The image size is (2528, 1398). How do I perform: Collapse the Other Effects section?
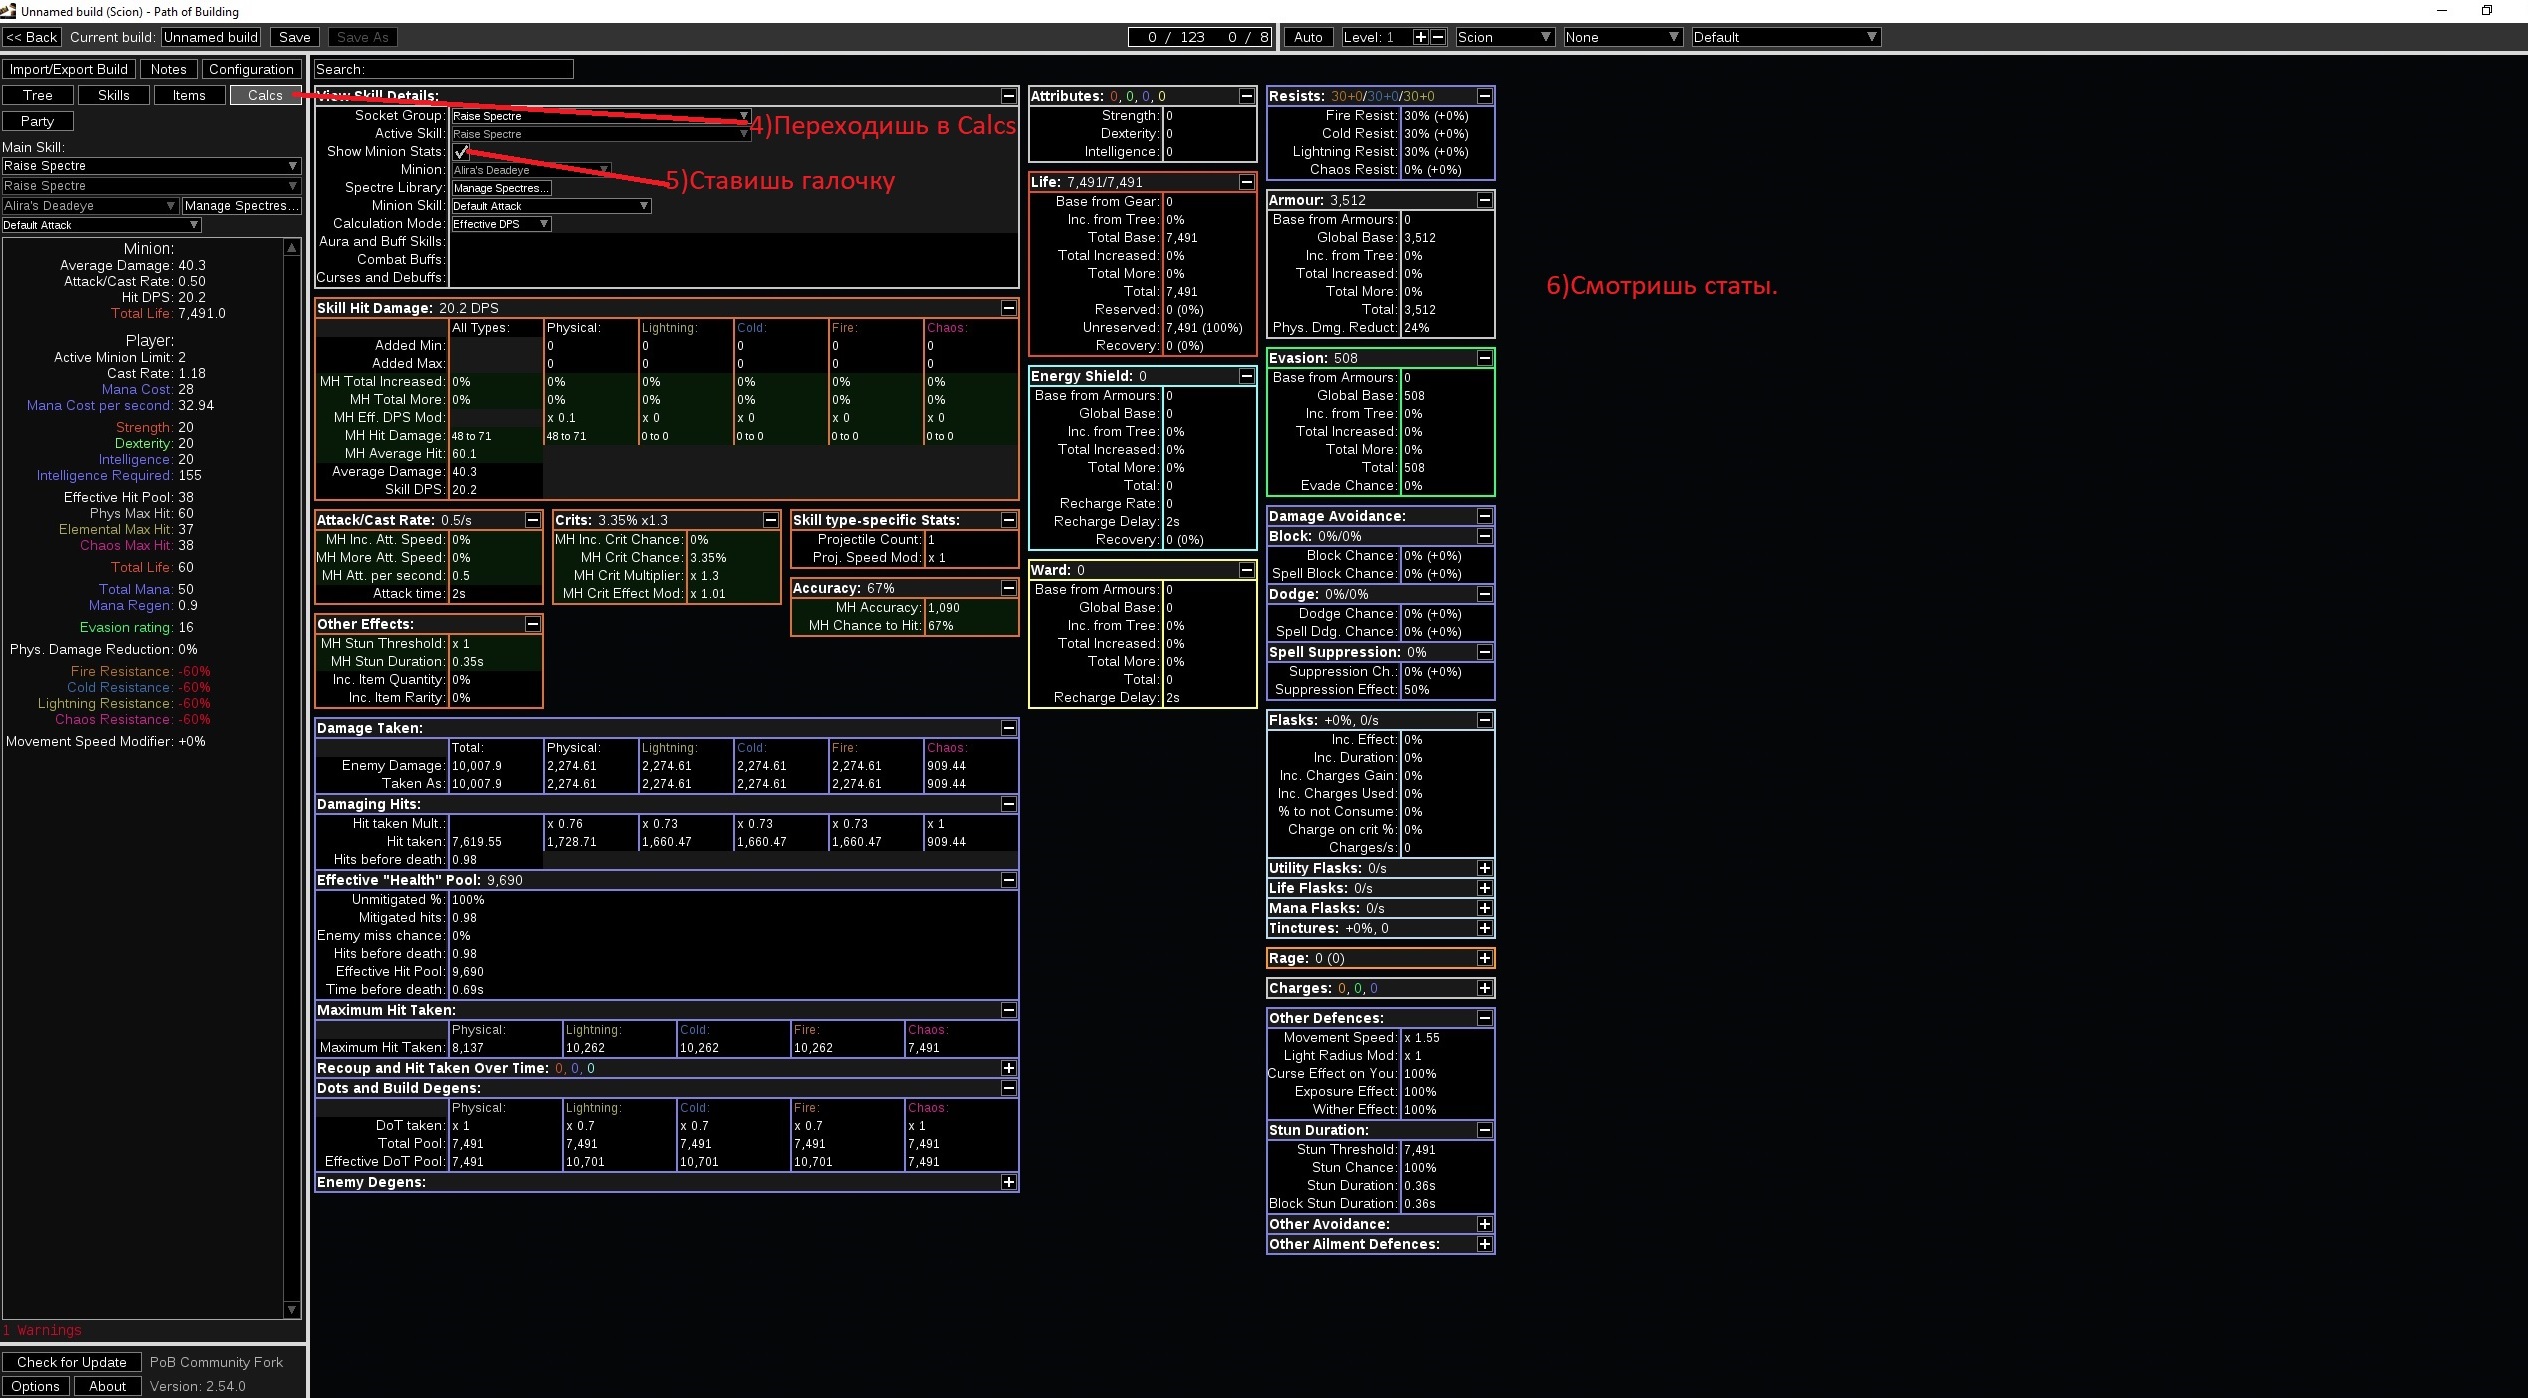tap(532, 624)
